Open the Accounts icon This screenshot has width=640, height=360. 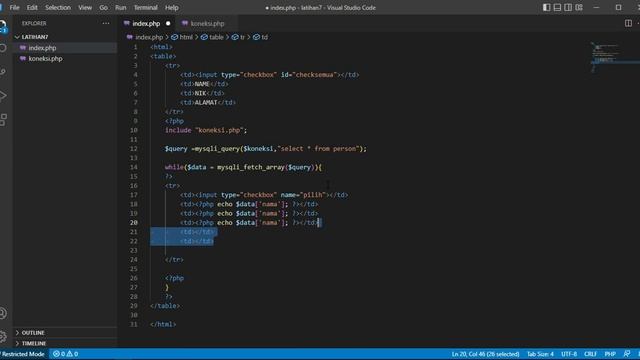(x=3, y=313)
